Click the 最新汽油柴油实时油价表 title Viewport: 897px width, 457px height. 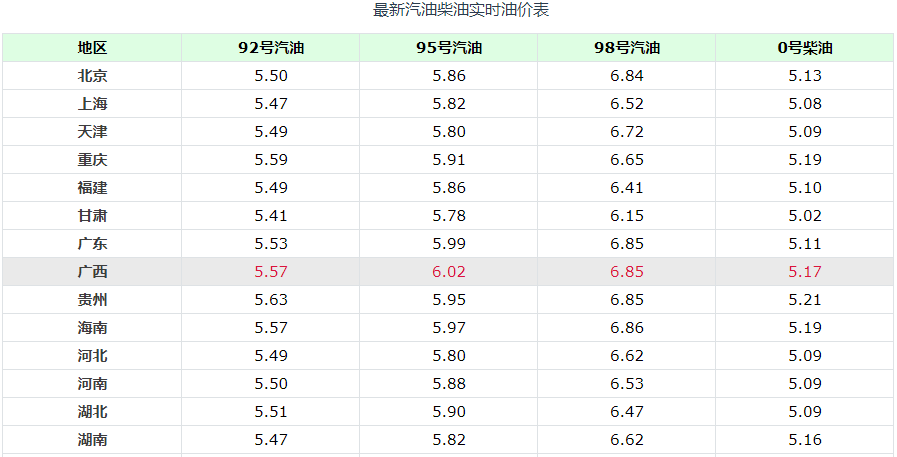(x=461, y=10)
